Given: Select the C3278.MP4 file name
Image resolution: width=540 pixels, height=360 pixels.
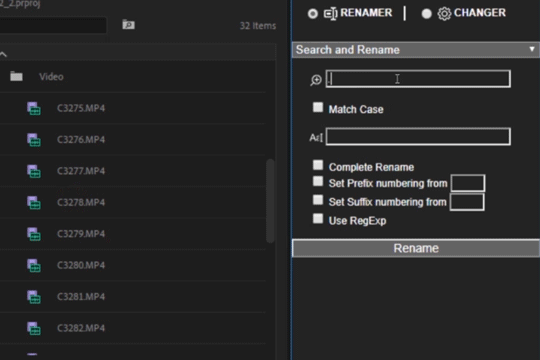Looking at the screenshot, I should (81, 202).
